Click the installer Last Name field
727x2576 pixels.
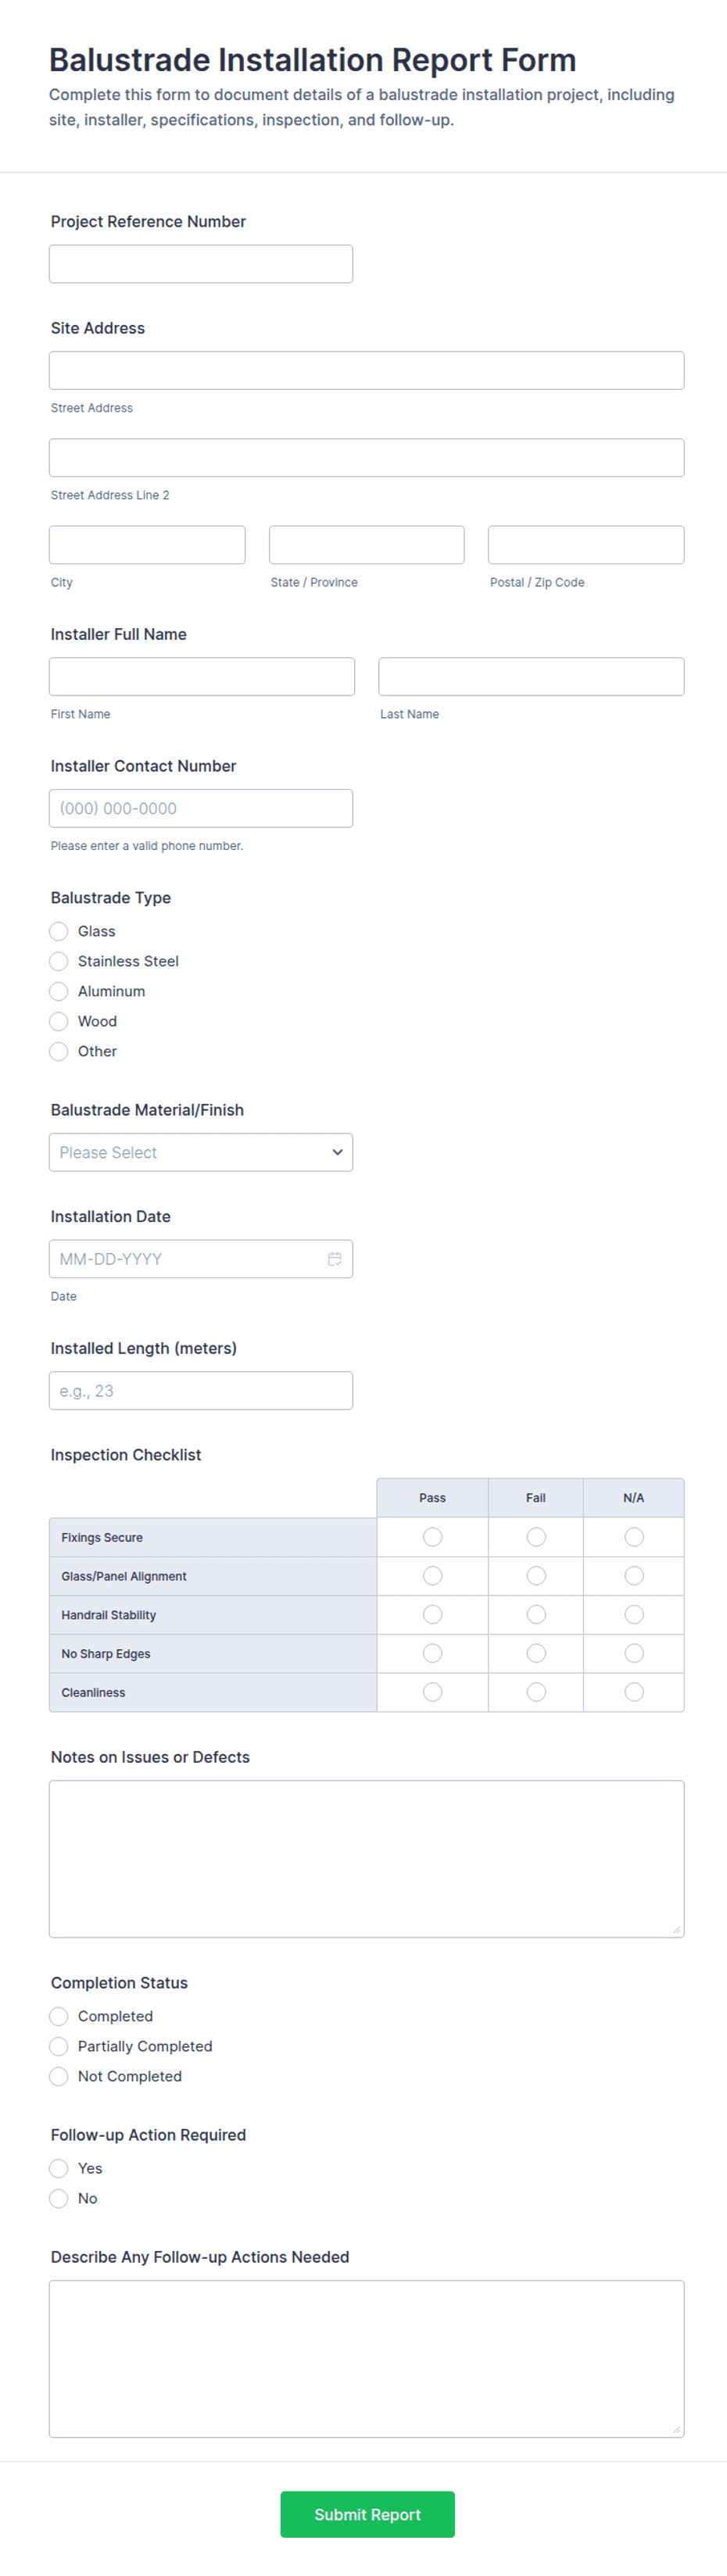(x=531, y=676)
